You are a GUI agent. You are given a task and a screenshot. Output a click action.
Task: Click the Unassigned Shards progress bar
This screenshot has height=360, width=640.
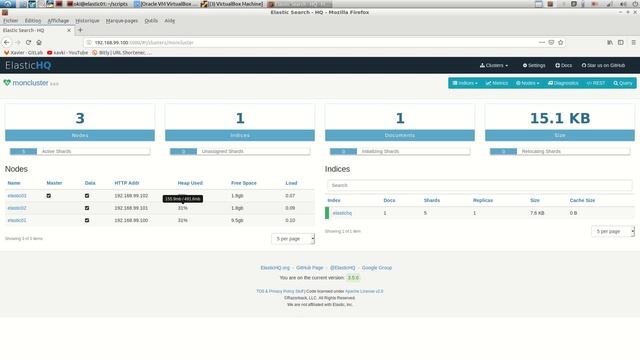240,151
